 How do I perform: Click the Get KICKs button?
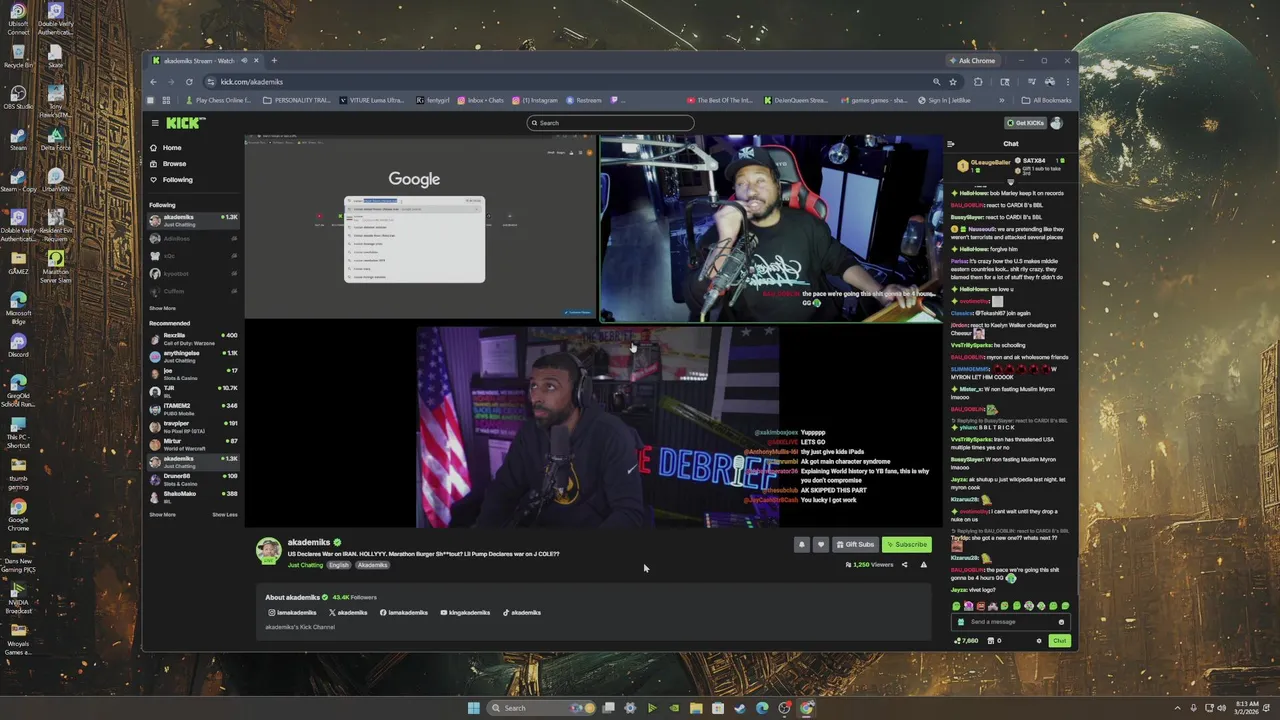point(1025,123)
